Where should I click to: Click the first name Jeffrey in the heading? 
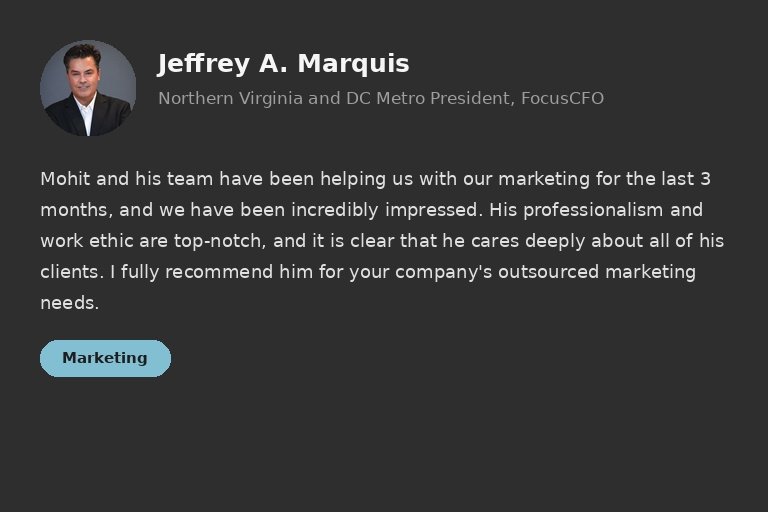tap(204, 65)
